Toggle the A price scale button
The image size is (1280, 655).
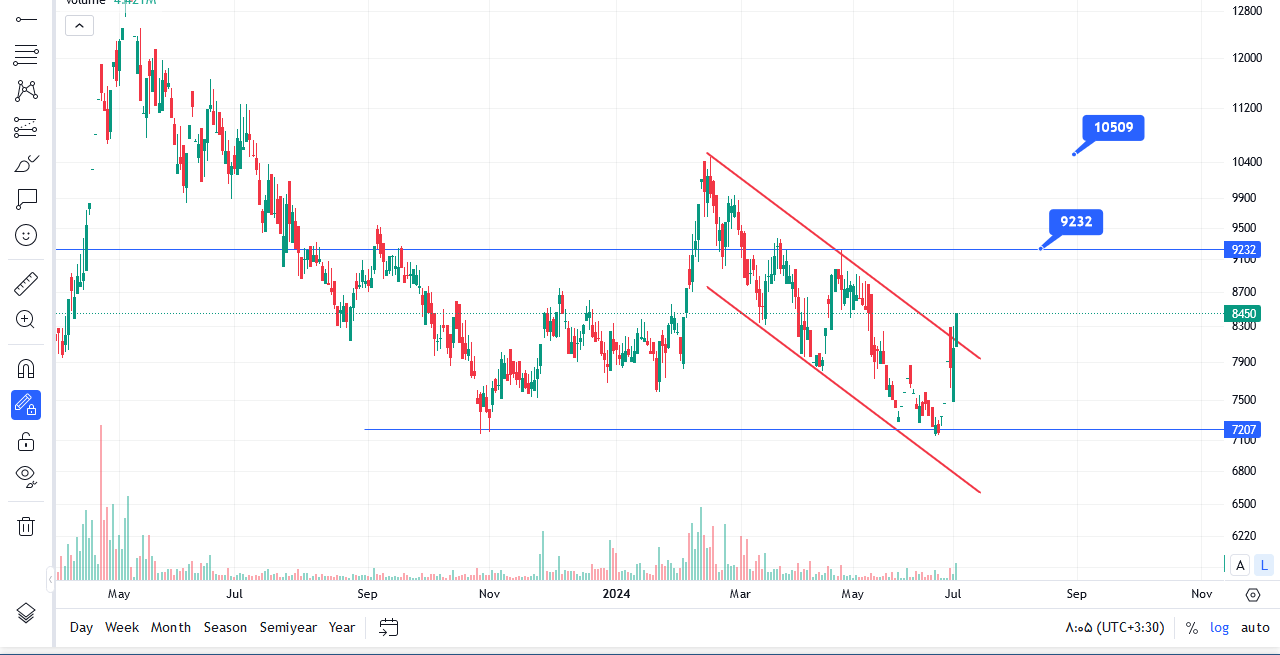pyautogui.click(x=1240, y=565)
